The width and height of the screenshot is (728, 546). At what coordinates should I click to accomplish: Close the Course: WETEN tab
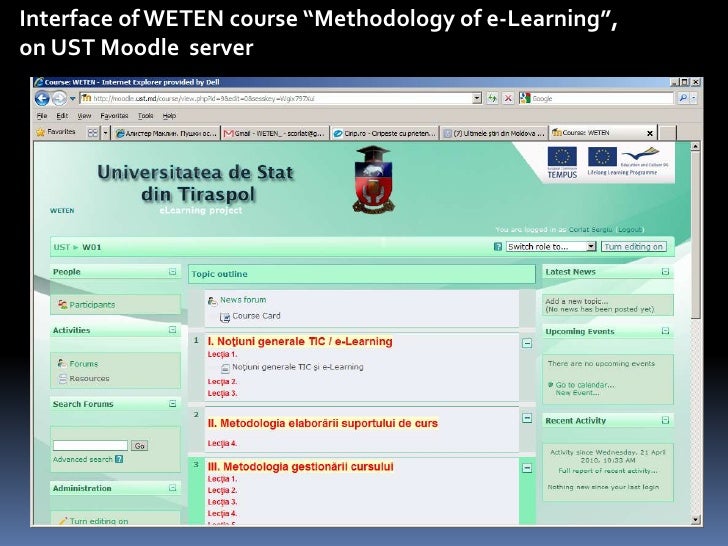(x=650, y=134)
